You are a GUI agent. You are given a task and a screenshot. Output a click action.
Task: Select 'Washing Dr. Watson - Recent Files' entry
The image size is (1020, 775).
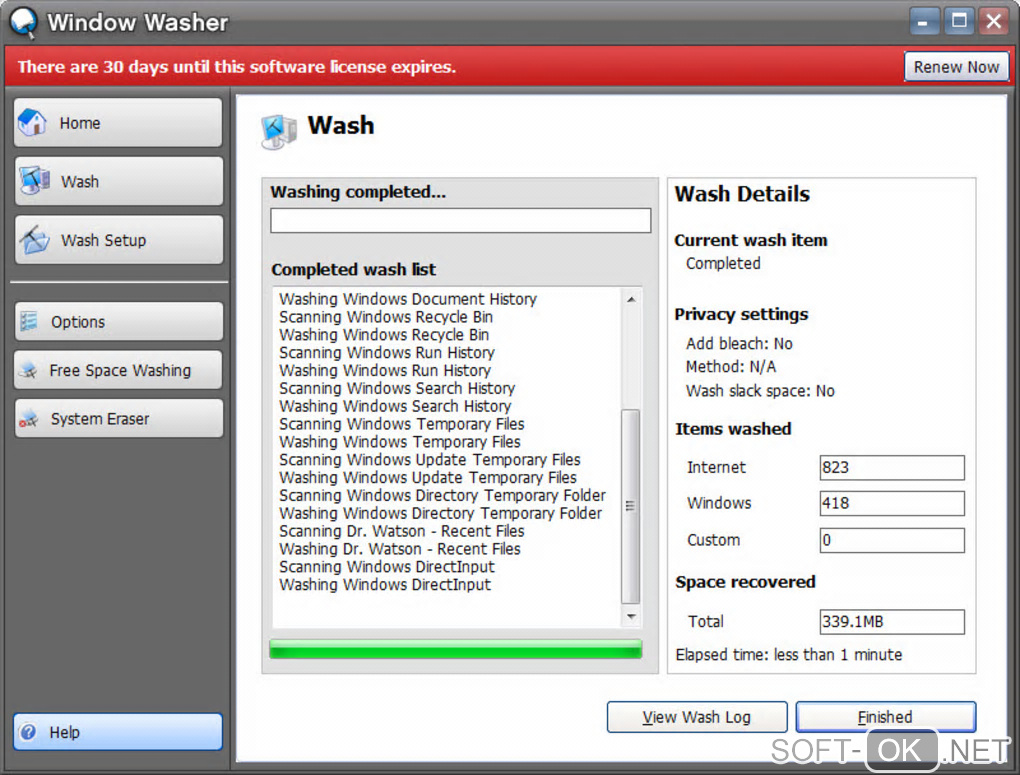click(x=400, y=549)
